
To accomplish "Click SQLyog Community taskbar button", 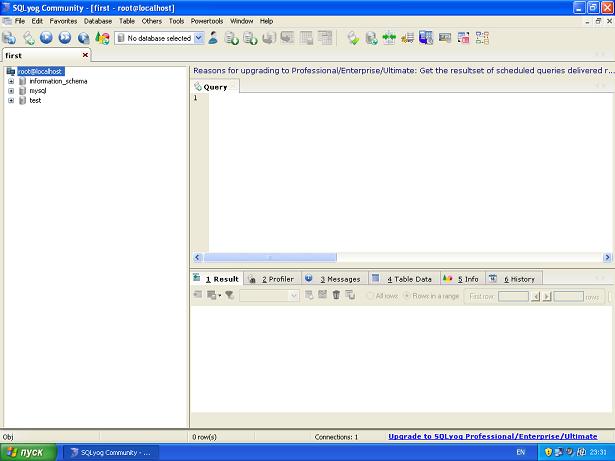I will coord(111,452).
